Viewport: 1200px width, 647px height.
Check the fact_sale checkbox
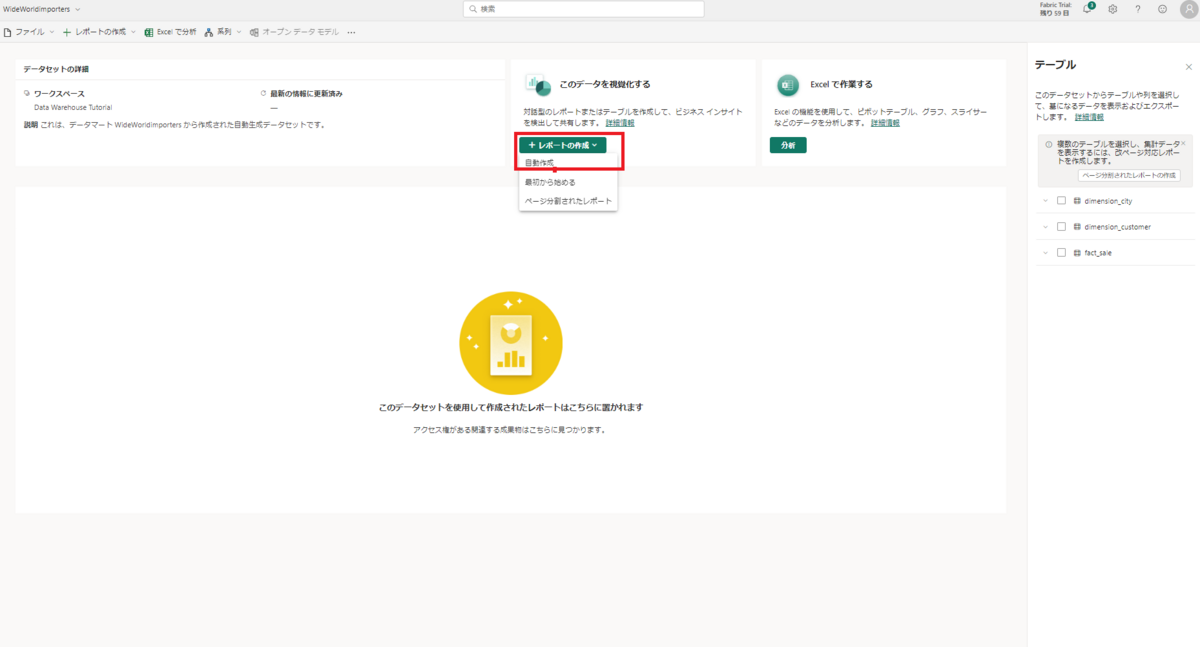(x=1061, y=252)
